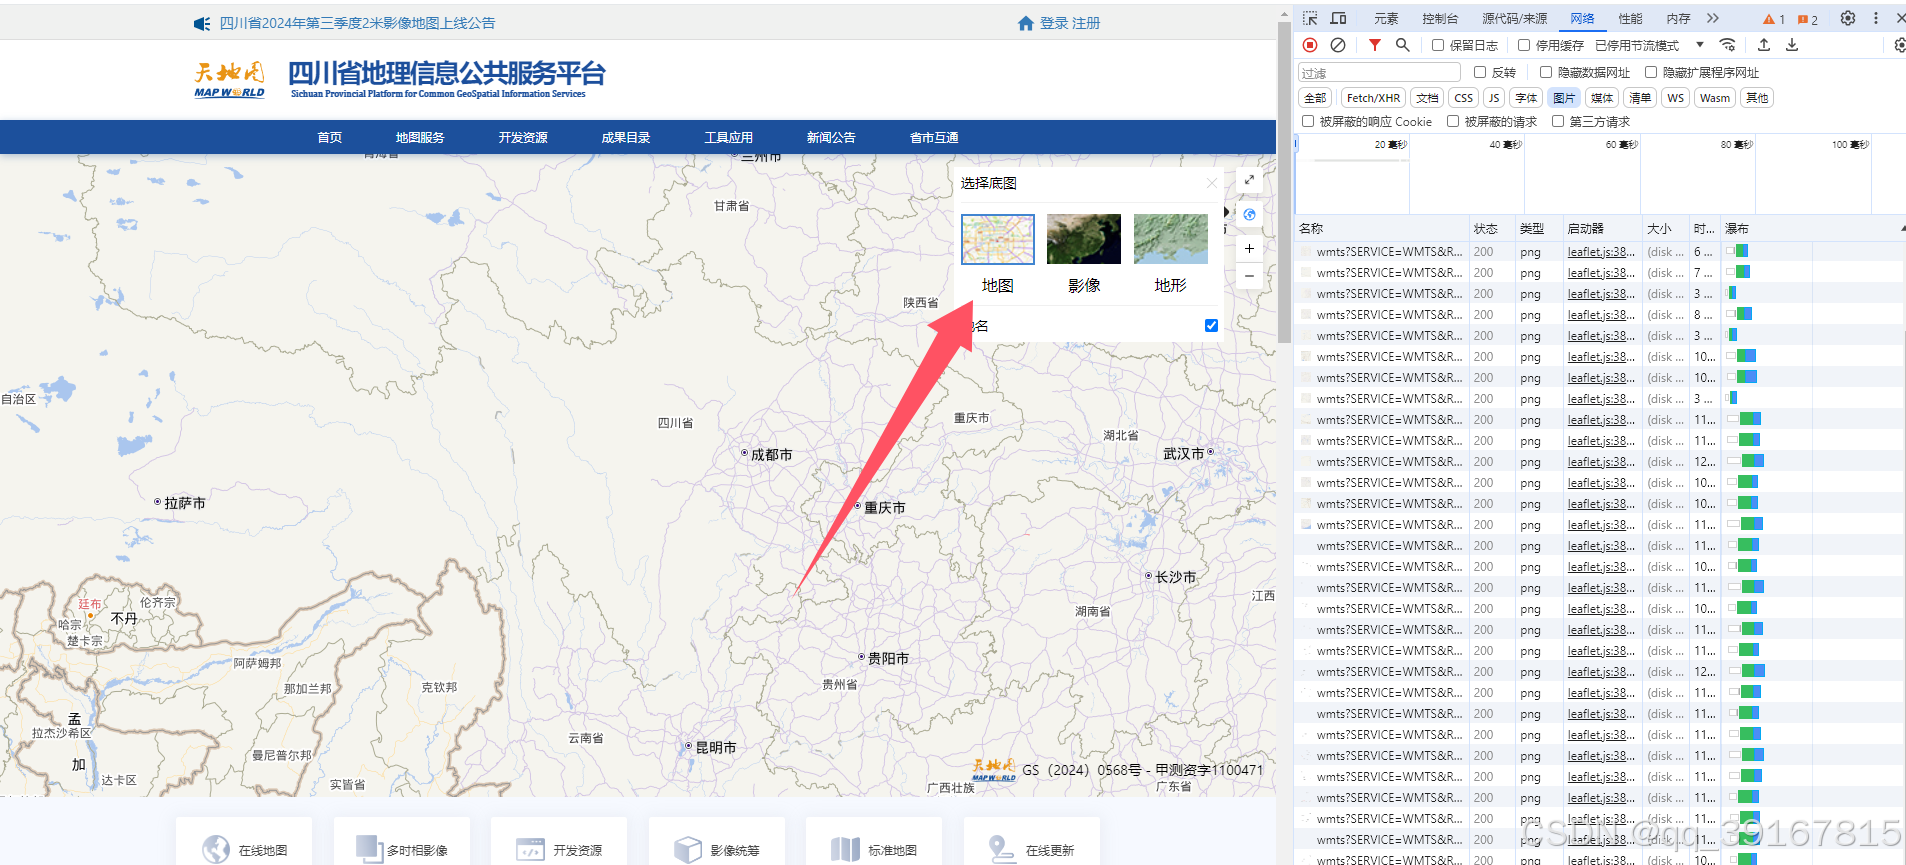The height and width of the screenshot is (865, 1906).
Task: Check the 被屏蔽的请求 checkbox
Action: pos(1453,121)
